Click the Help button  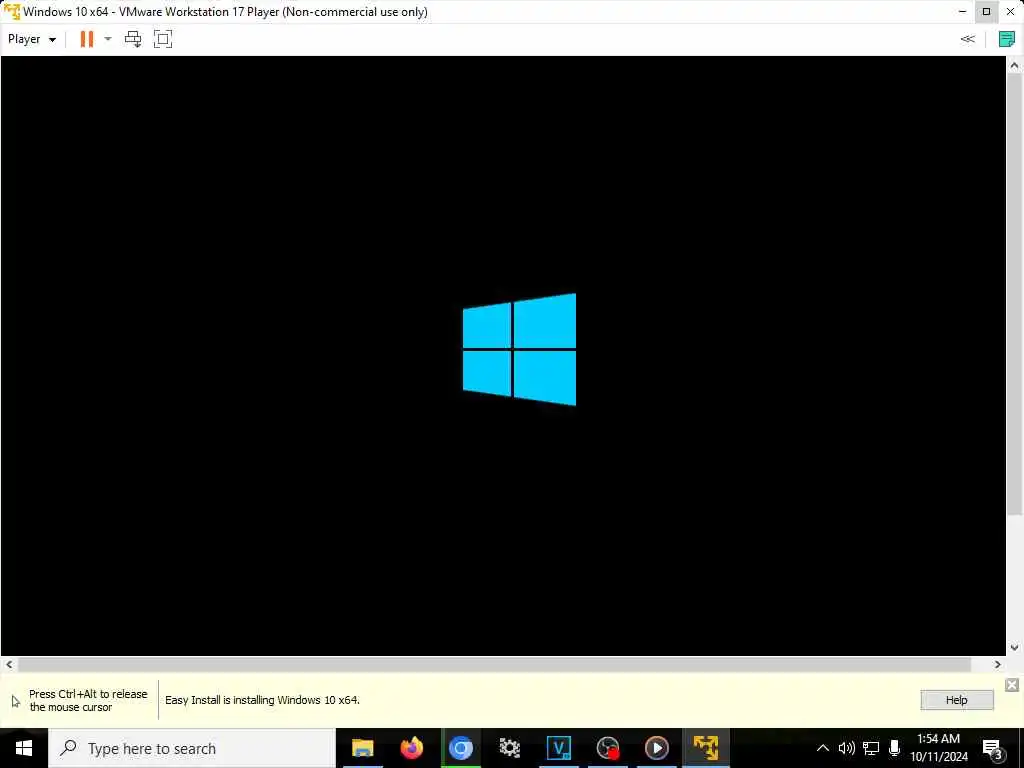(957, 700)
